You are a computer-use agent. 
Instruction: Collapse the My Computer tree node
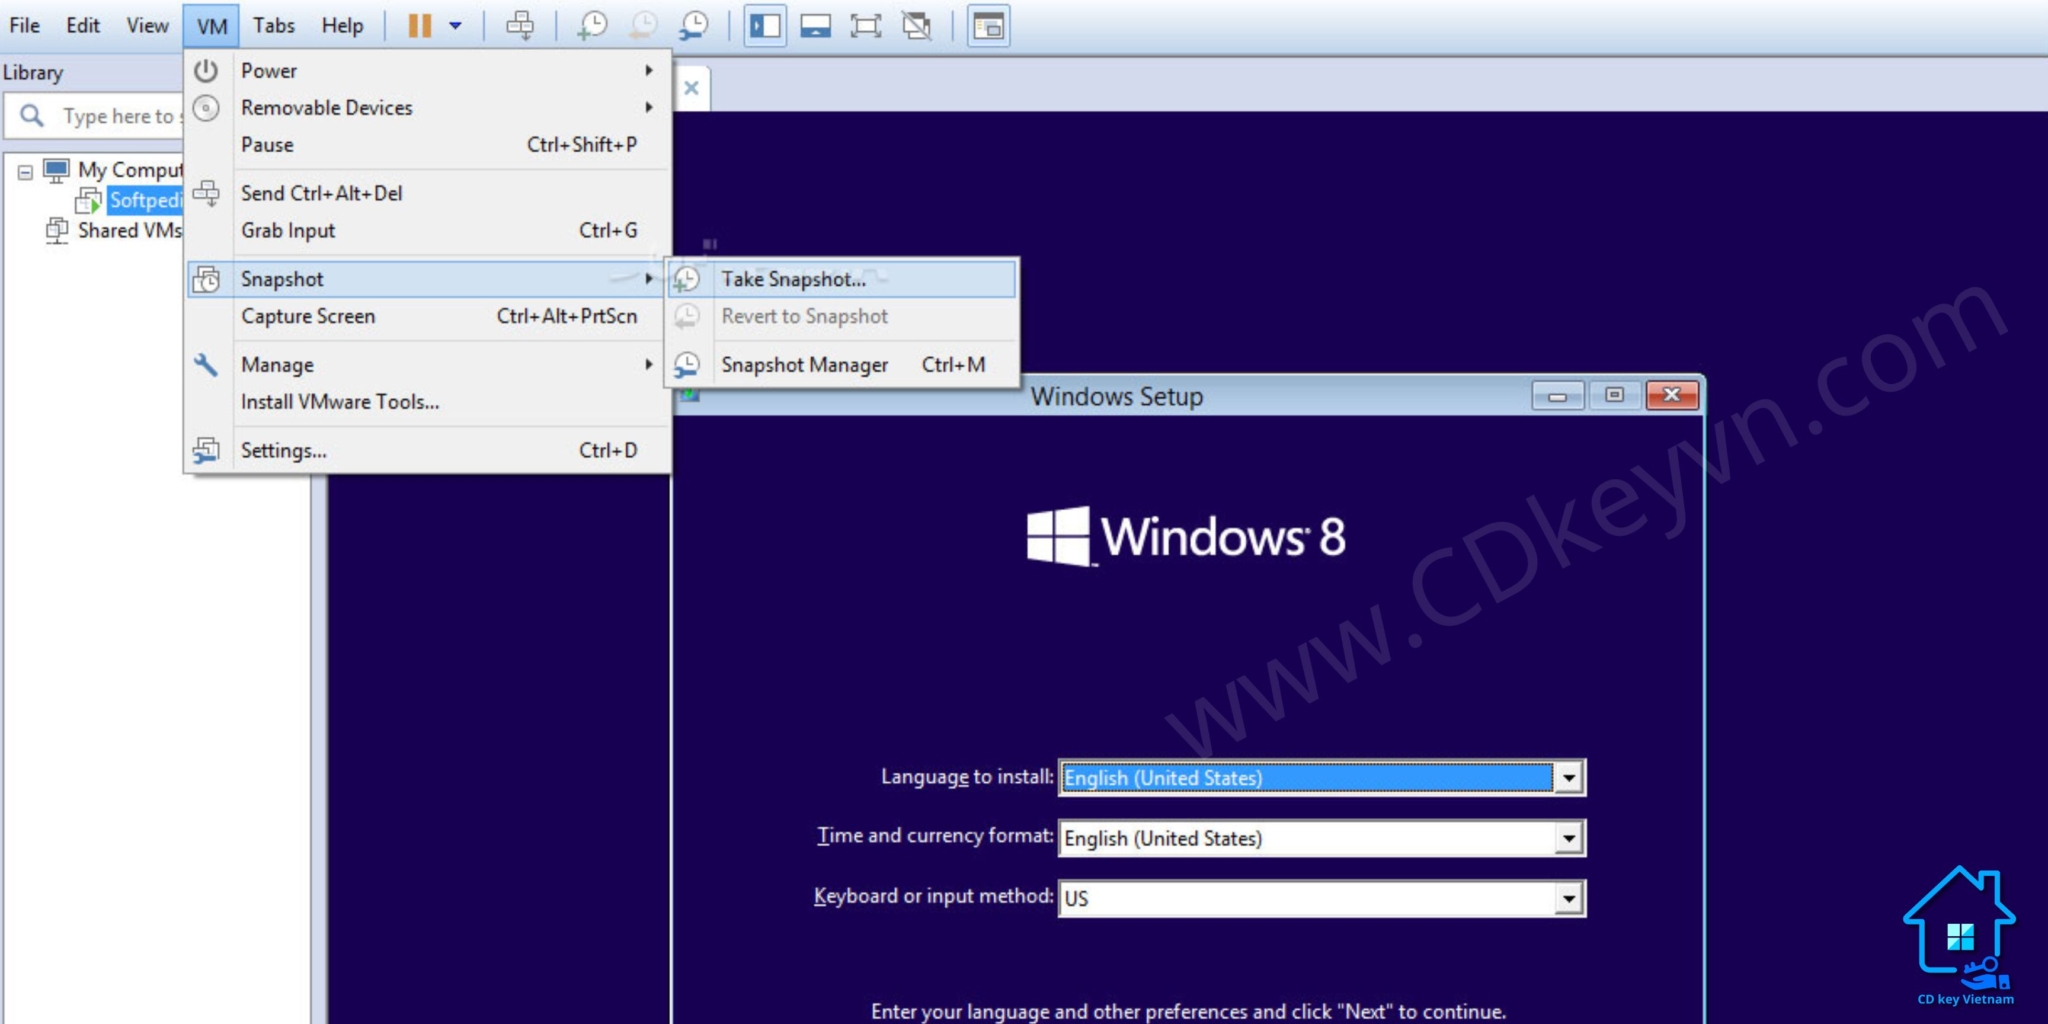(24, 169)
